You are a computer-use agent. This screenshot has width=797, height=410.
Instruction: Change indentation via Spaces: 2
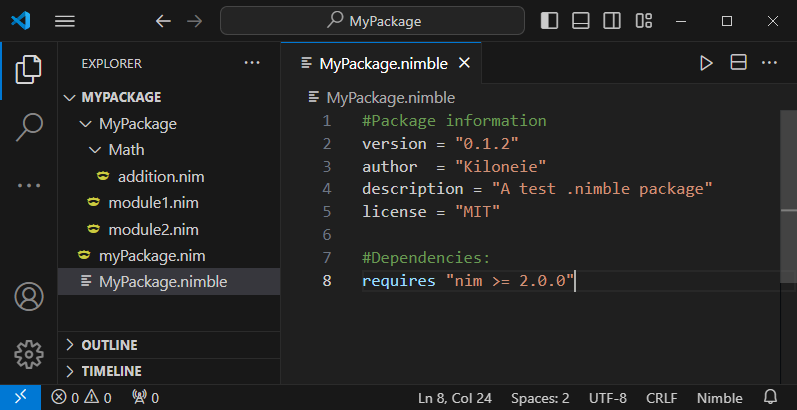click(x=540, y=398)
